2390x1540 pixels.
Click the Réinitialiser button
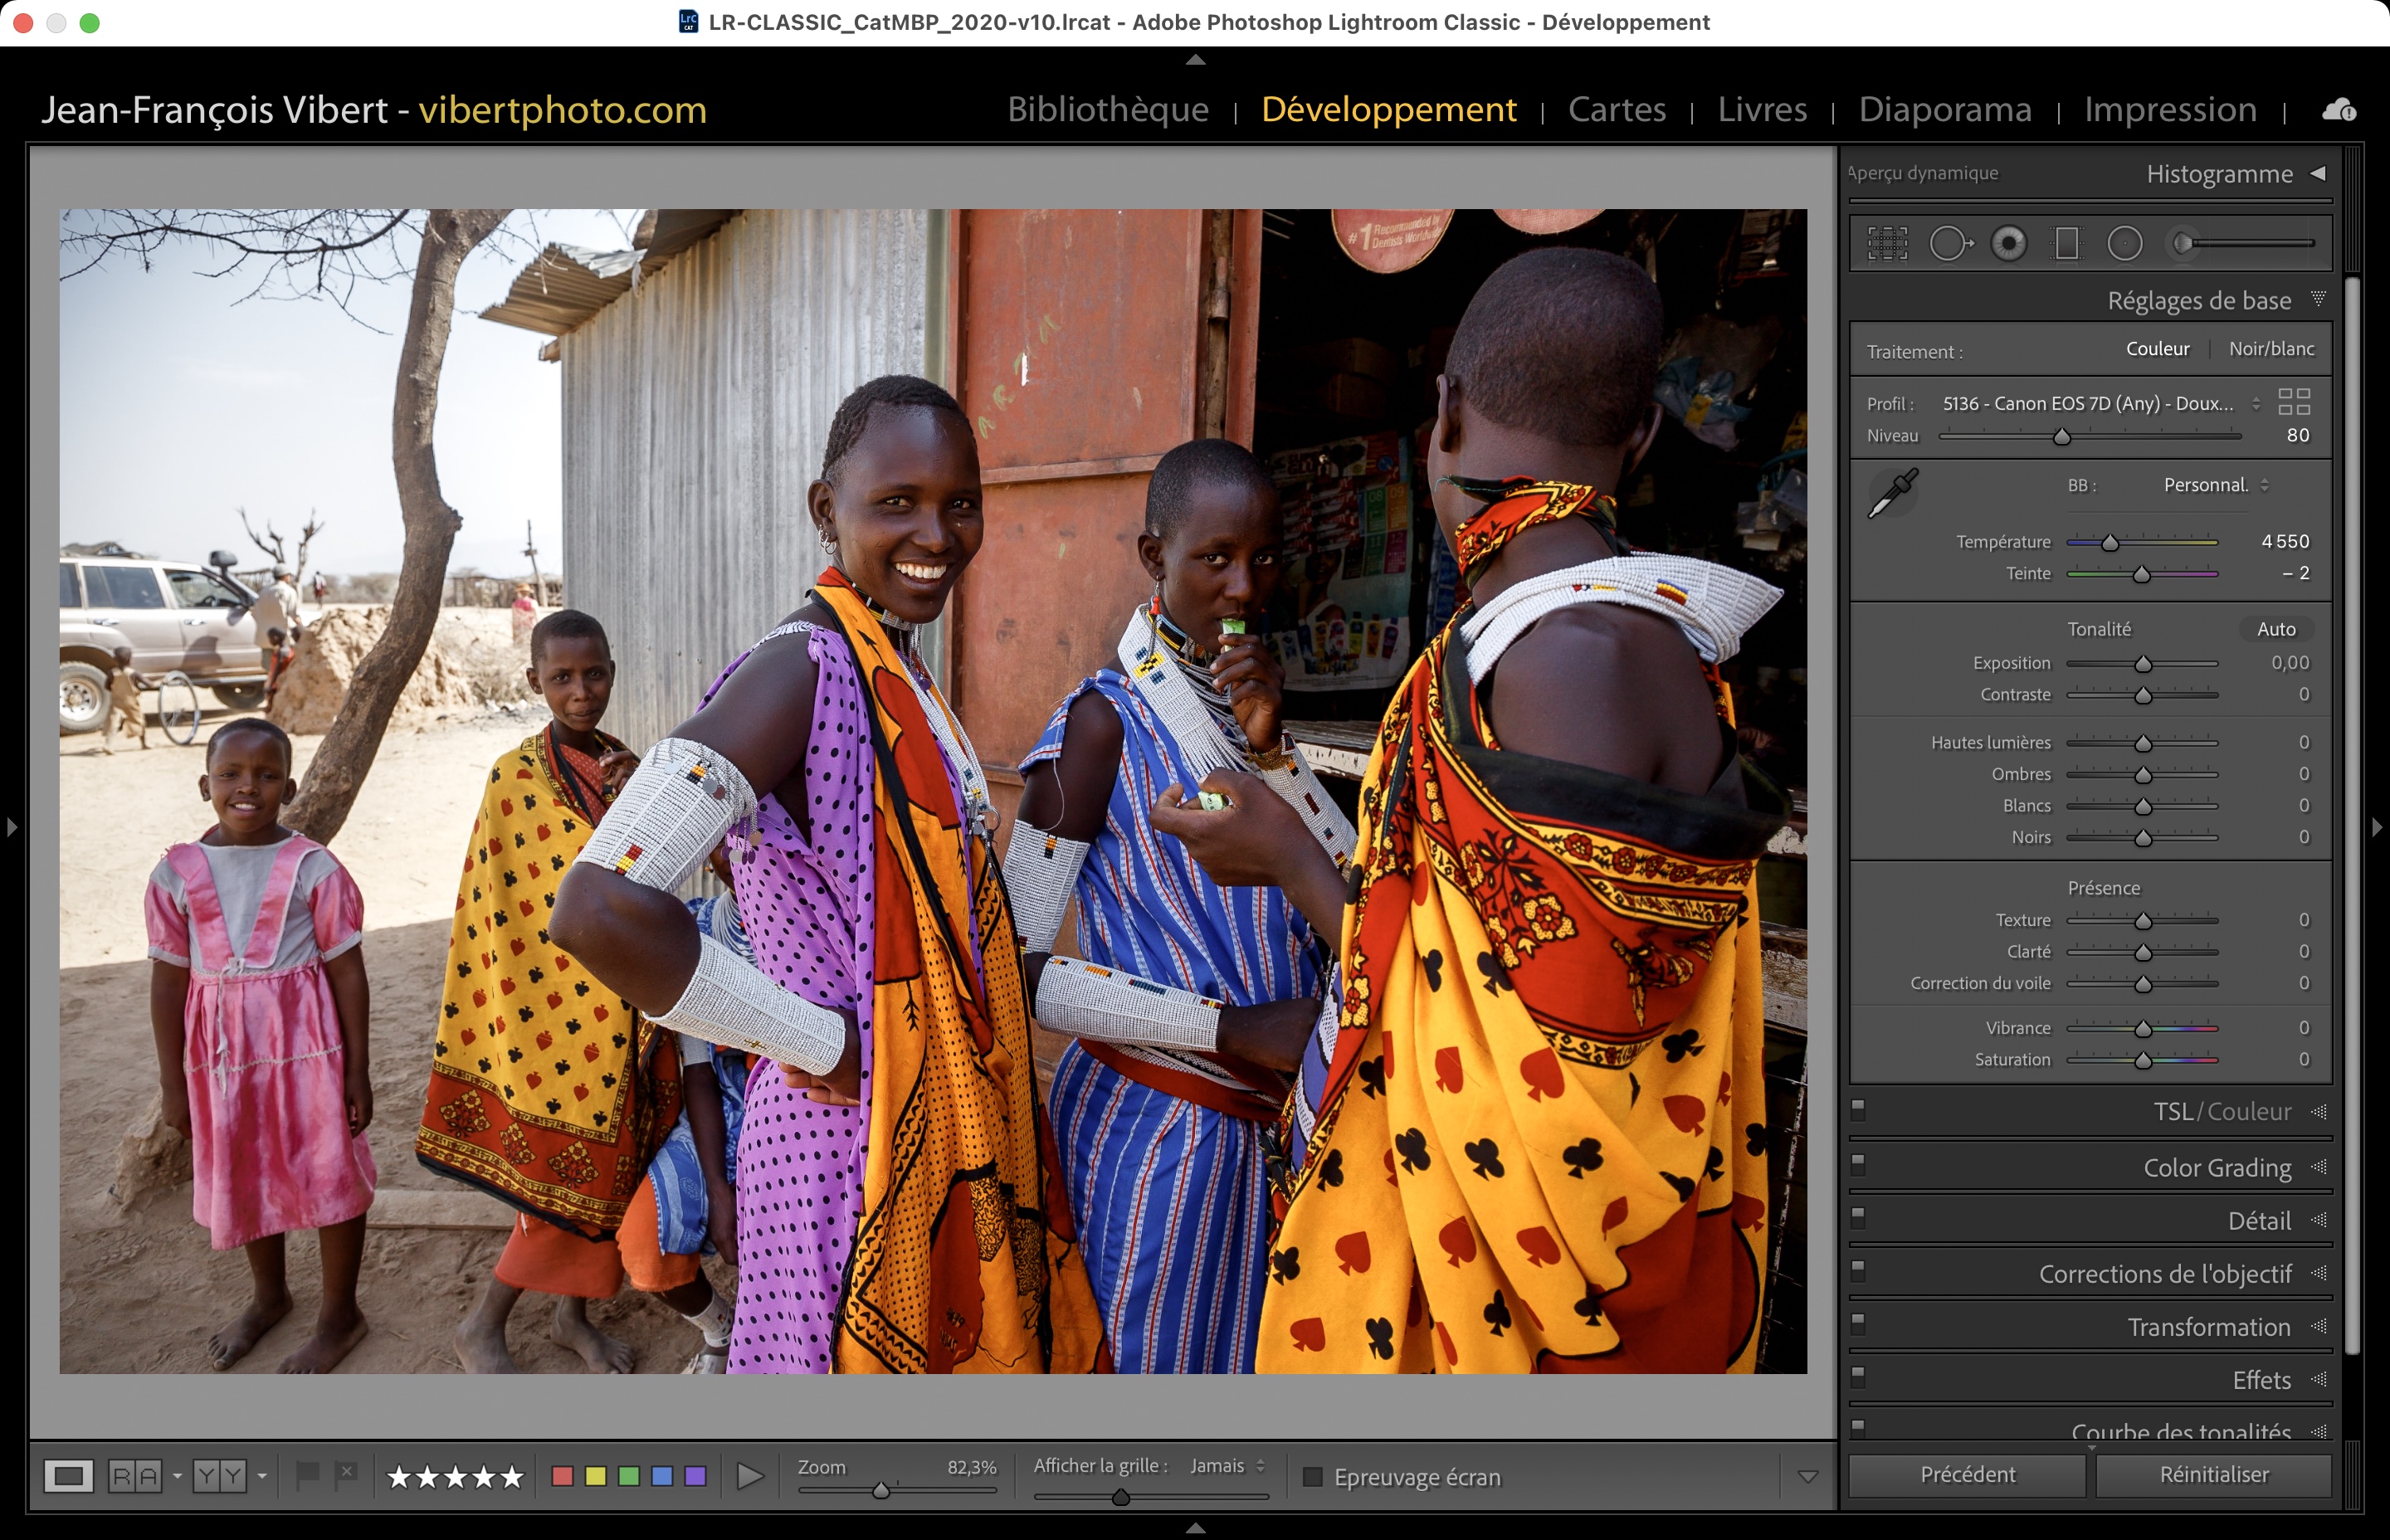coord(2213,1475)
